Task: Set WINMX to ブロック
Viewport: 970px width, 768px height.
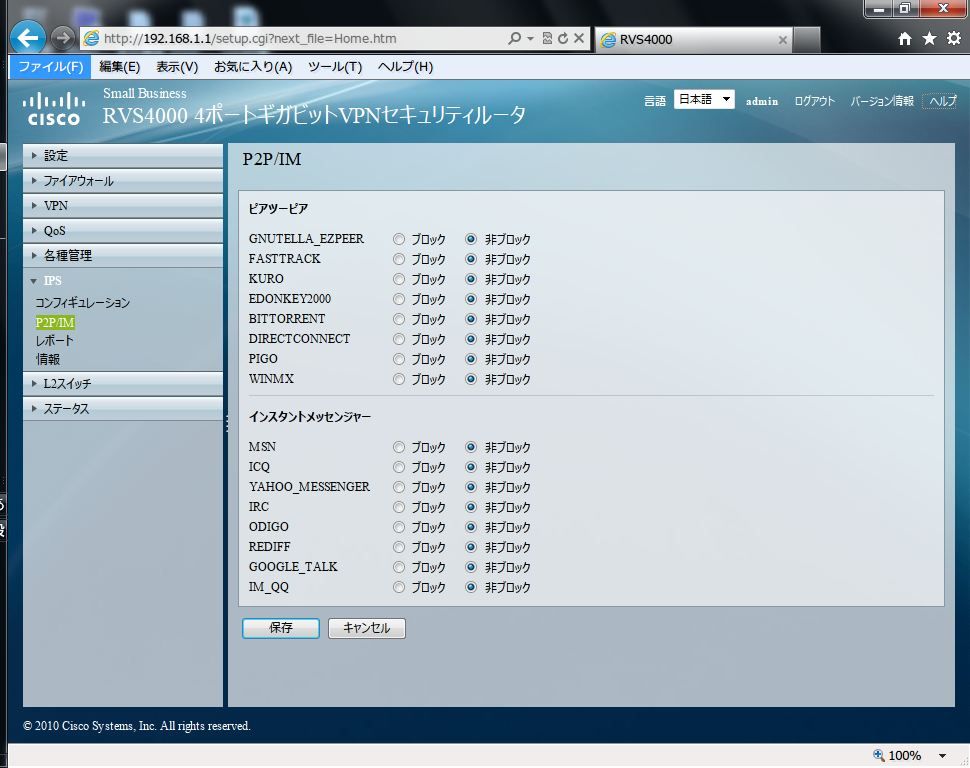Action: point(399,379)
